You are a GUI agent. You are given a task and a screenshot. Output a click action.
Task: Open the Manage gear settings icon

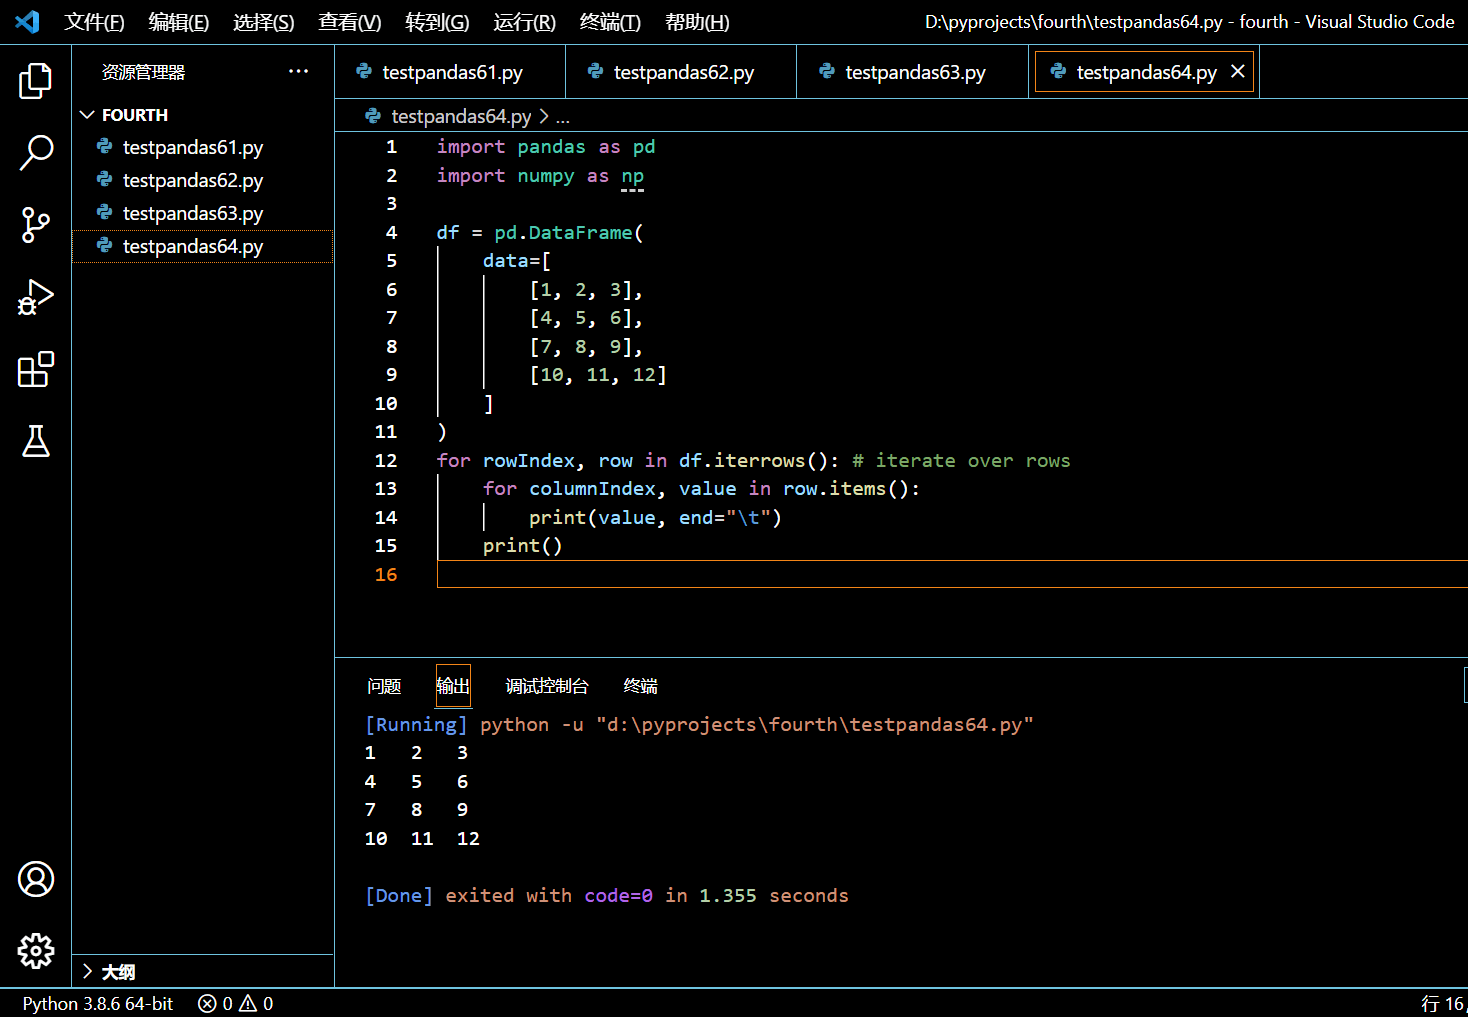point(36,951)
